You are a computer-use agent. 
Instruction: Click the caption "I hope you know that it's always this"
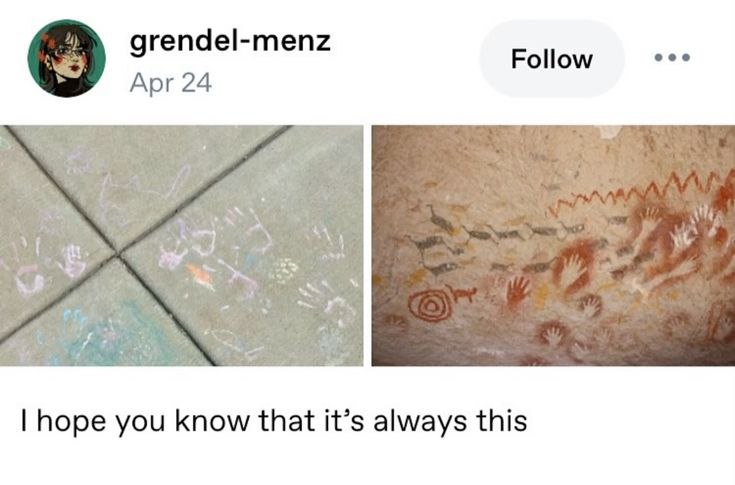pyautogui.click(x=274, y=421)
